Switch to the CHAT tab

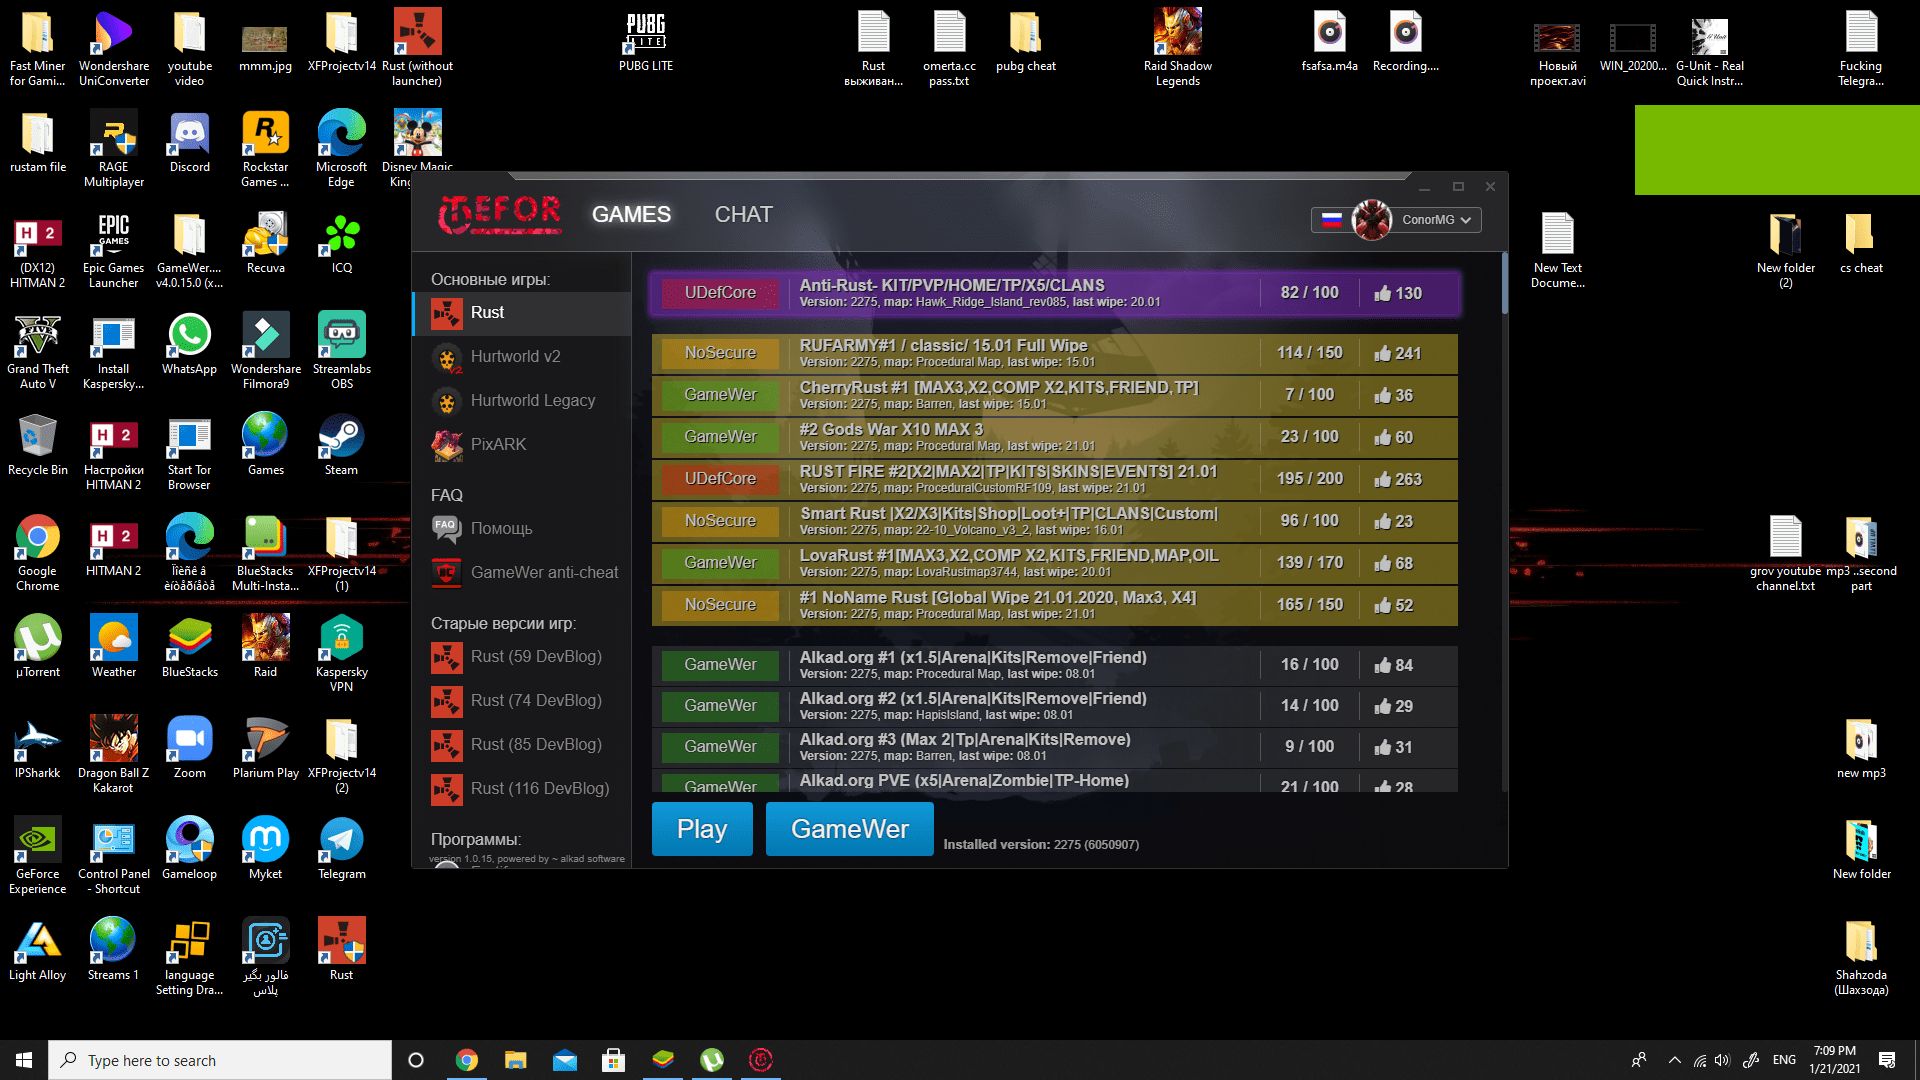coord(743,214)
